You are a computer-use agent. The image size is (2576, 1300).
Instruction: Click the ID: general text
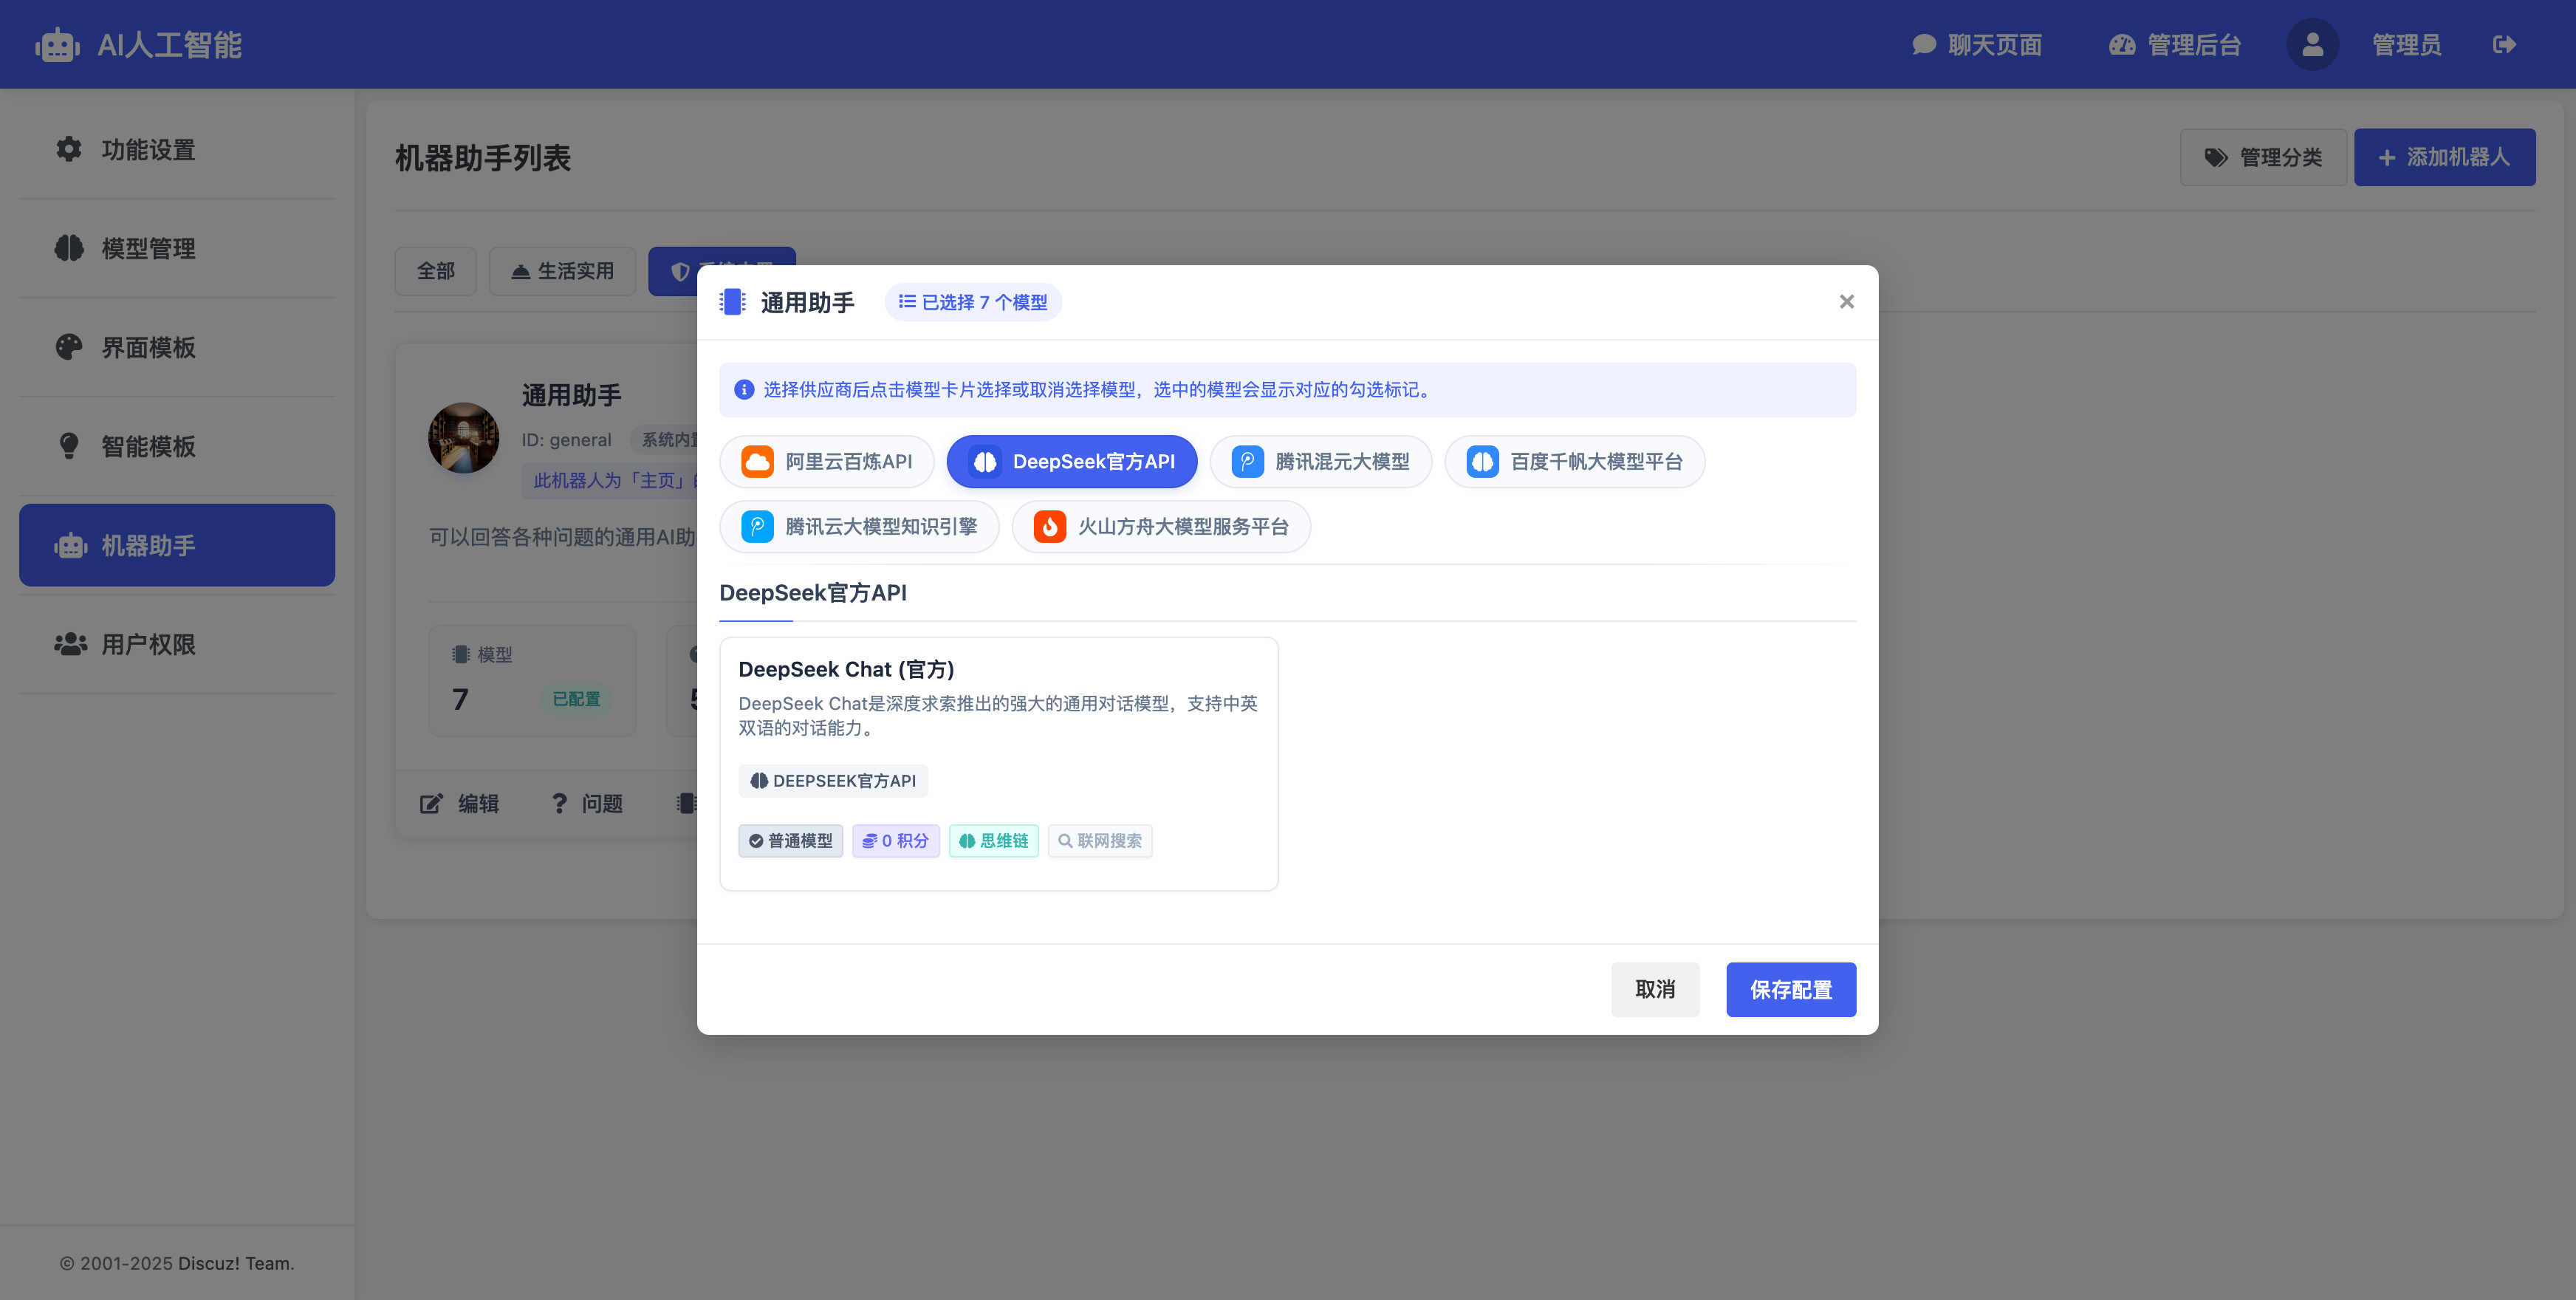566,440
